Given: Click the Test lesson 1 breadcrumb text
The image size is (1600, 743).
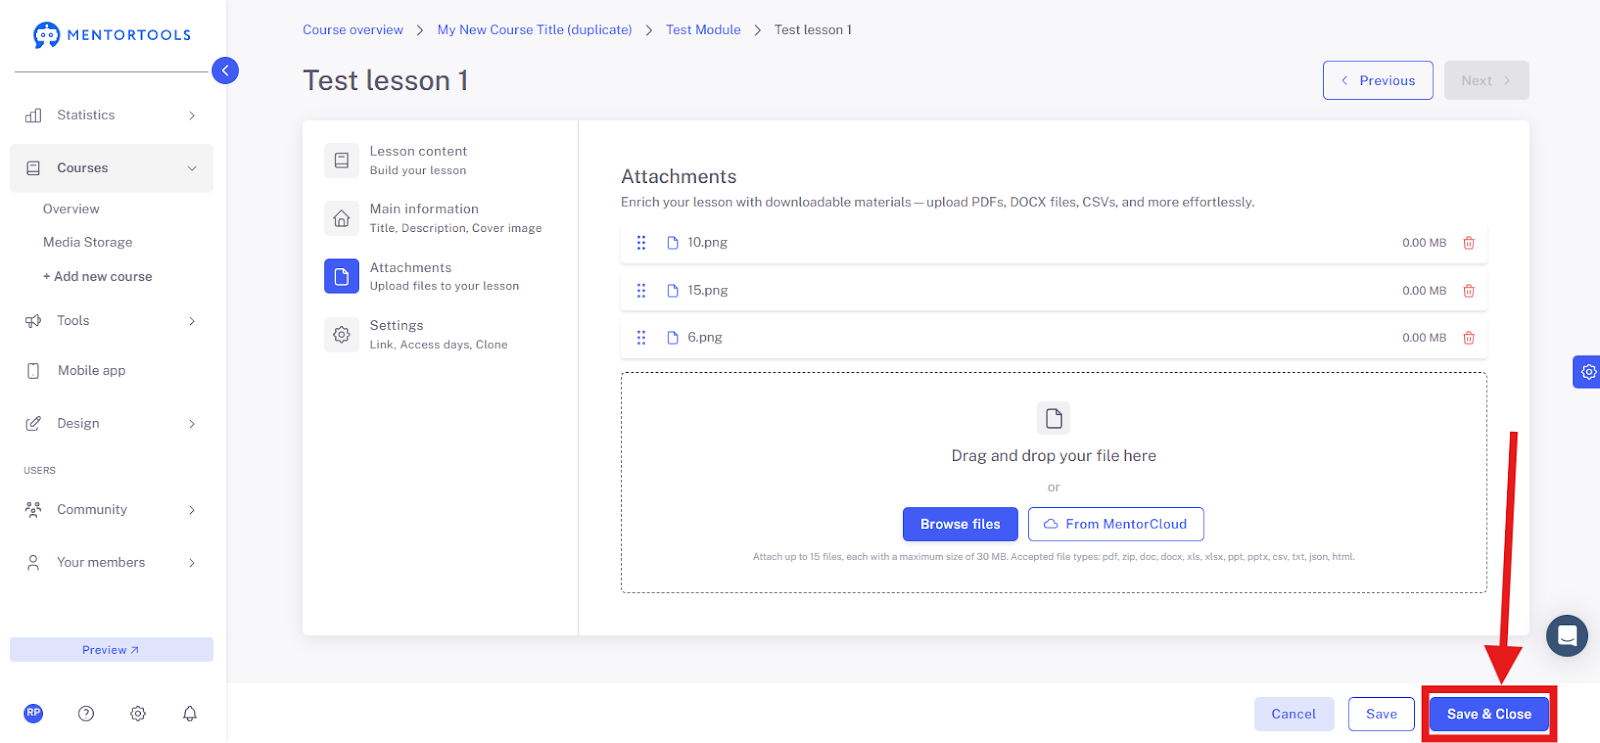Looking at the screenshot, I should pyautogui.click(x=813, y=30).
